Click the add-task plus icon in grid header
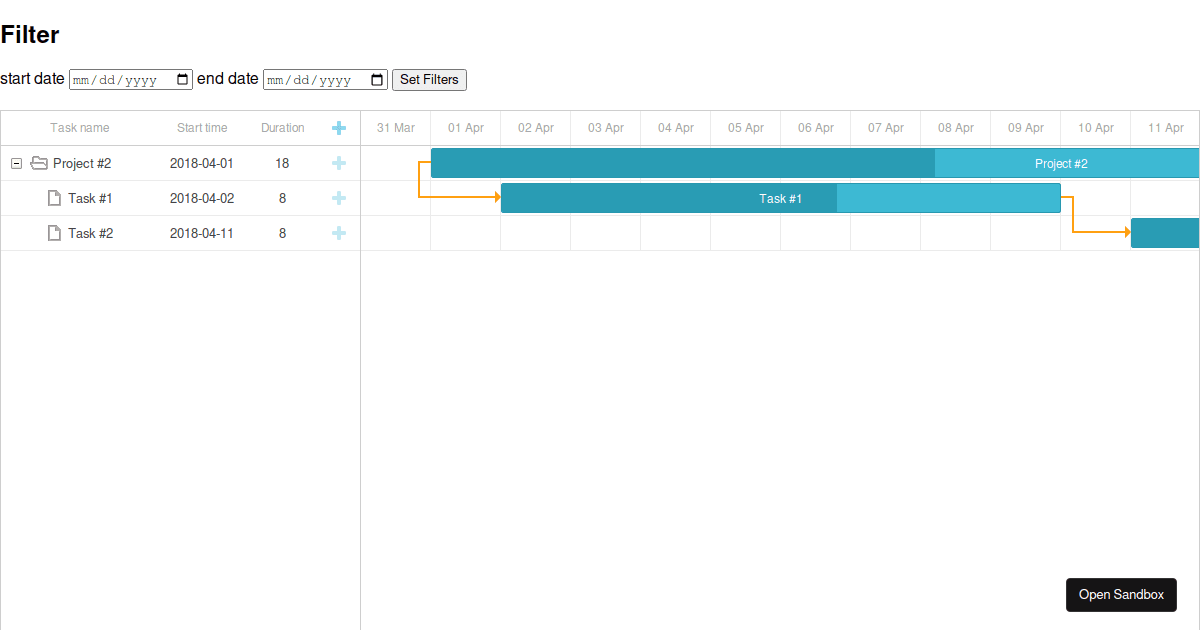The height and width of the screenshot is (630, 1200). (339, 128)
